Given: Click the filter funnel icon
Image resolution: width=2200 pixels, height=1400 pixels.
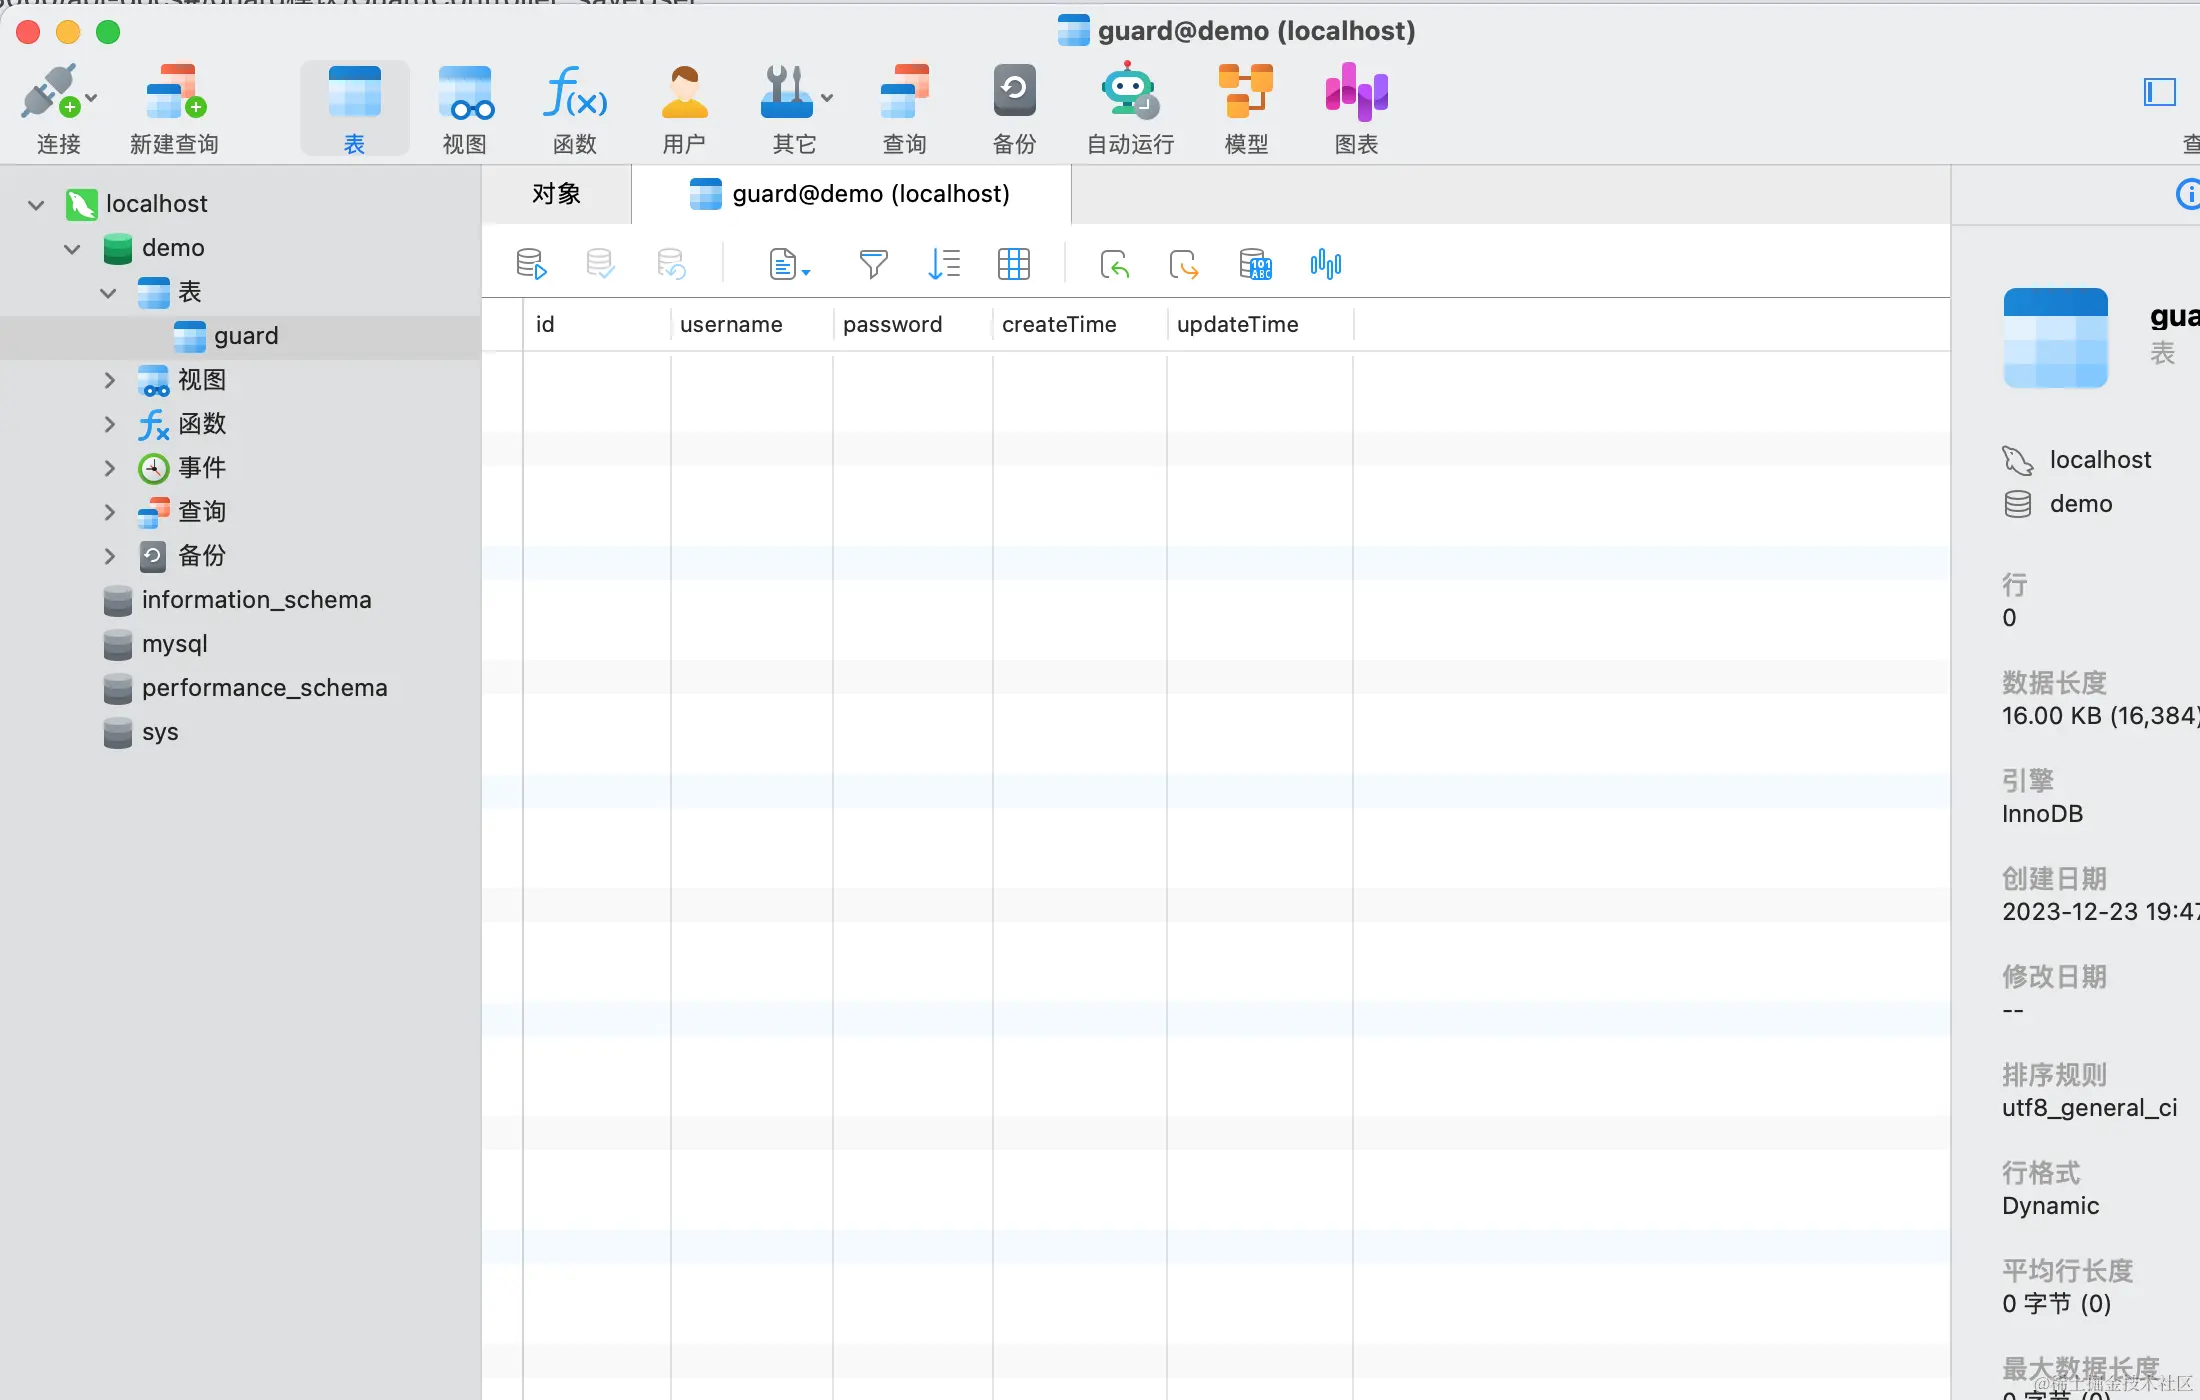Looking at the screenshot, I should click(873, 264).
